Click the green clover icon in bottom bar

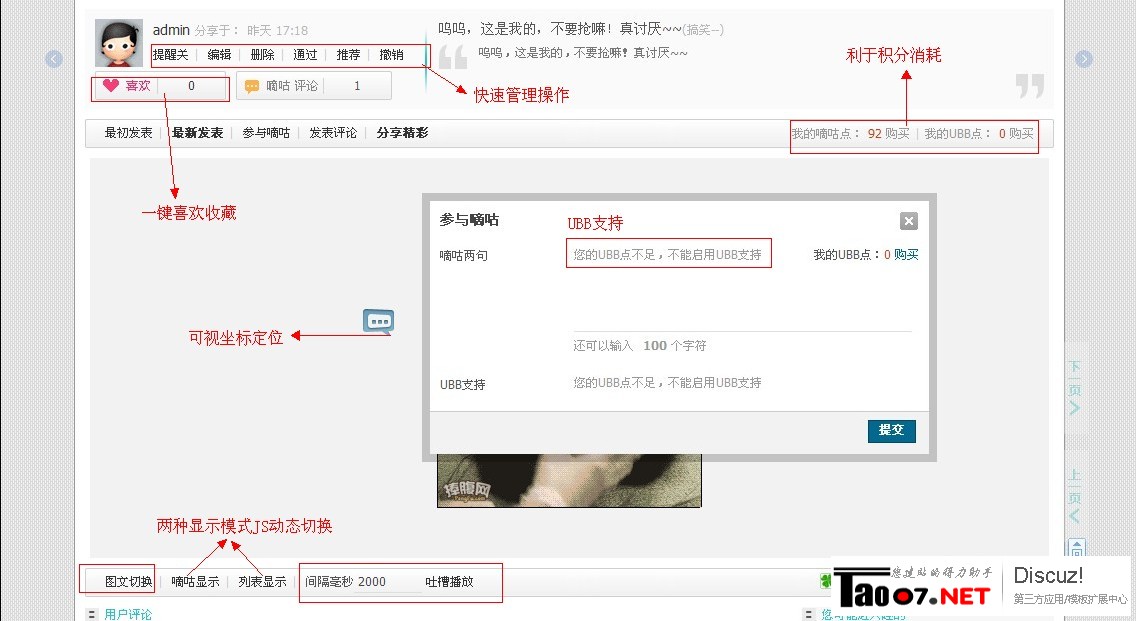click(826, 580)
